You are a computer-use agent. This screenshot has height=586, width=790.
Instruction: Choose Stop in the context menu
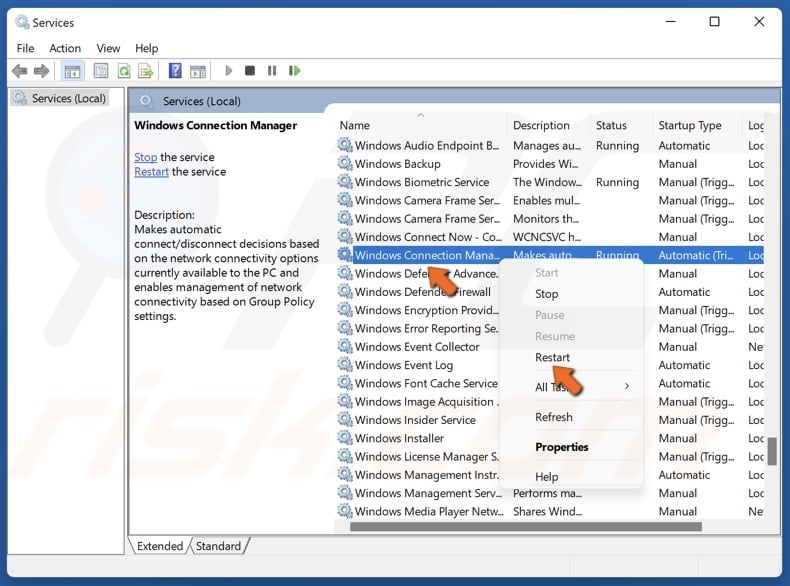pyautogui.click(x=571, y=294)
